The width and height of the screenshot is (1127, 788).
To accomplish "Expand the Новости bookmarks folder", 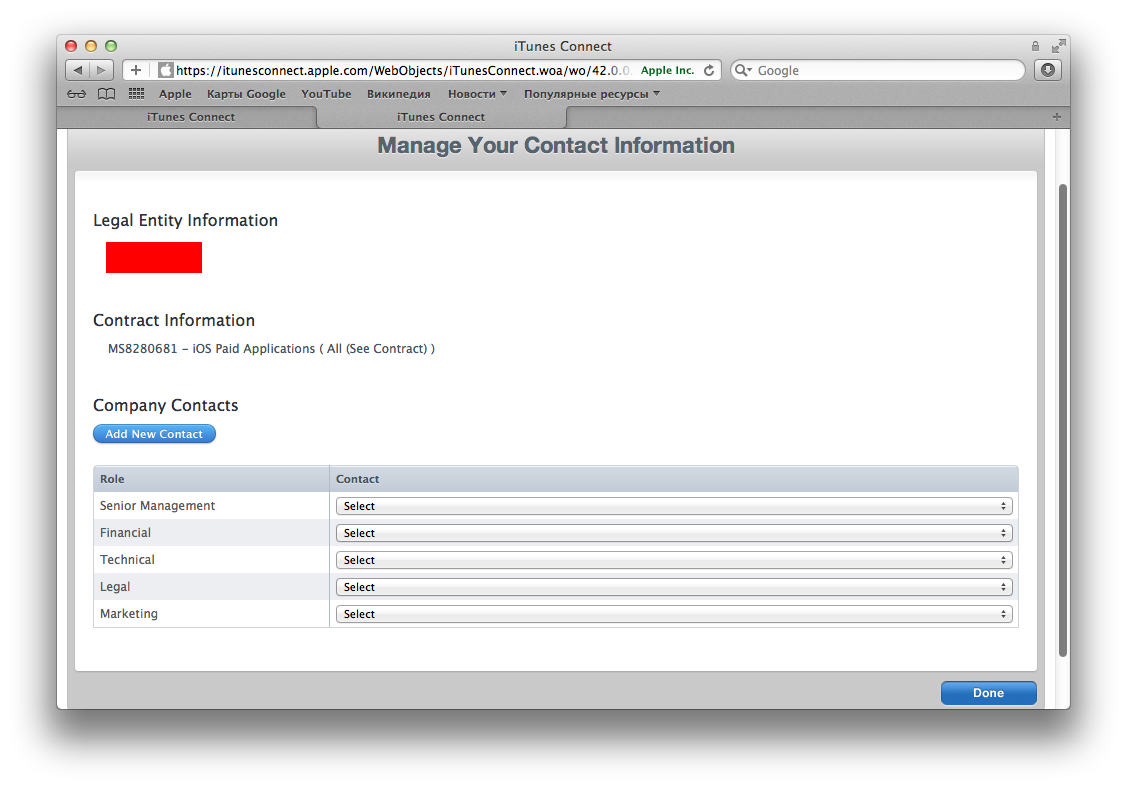I will 477,93.
